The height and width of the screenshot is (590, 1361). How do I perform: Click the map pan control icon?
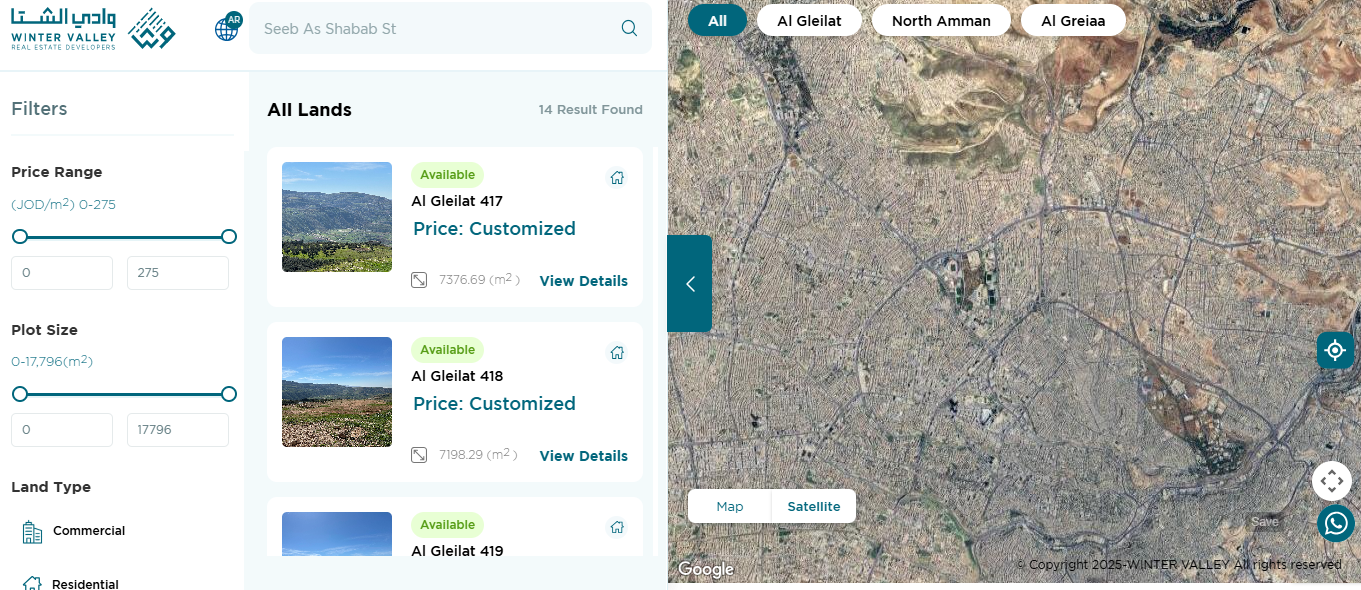point(1331,481)
